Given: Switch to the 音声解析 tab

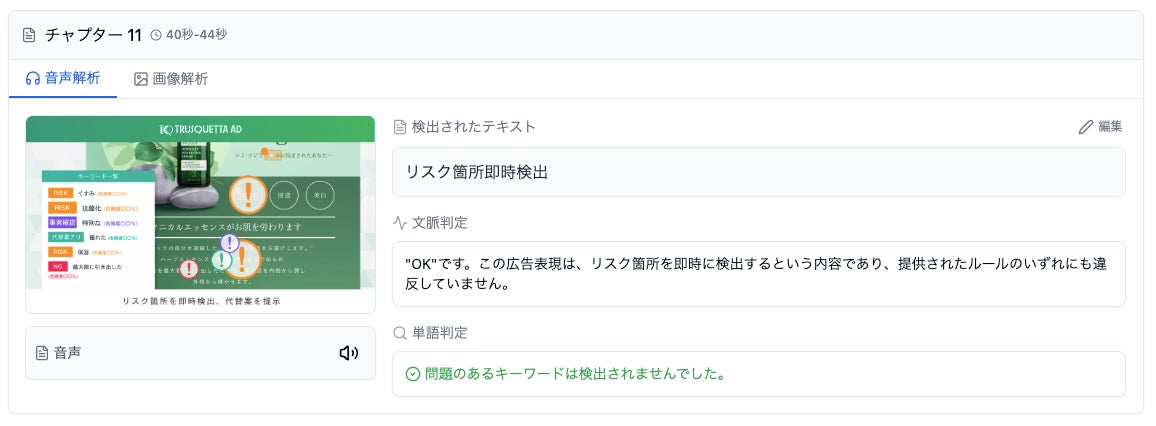Looking at the screenshot, I should pos(63,78).
